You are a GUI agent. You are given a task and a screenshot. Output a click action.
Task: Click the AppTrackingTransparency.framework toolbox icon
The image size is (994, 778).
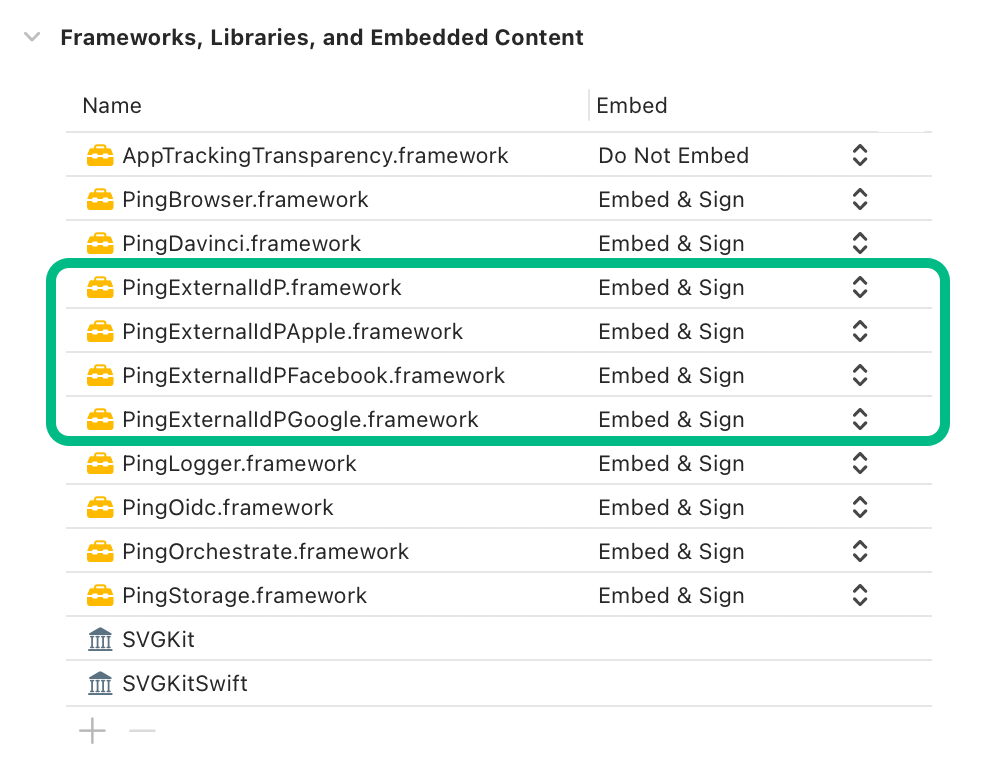[x=100, y=156]
